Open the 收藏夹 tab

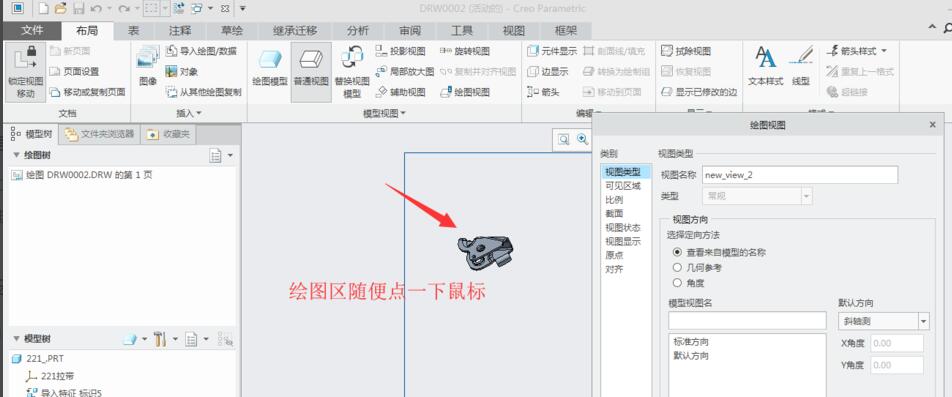click(168, 134)
